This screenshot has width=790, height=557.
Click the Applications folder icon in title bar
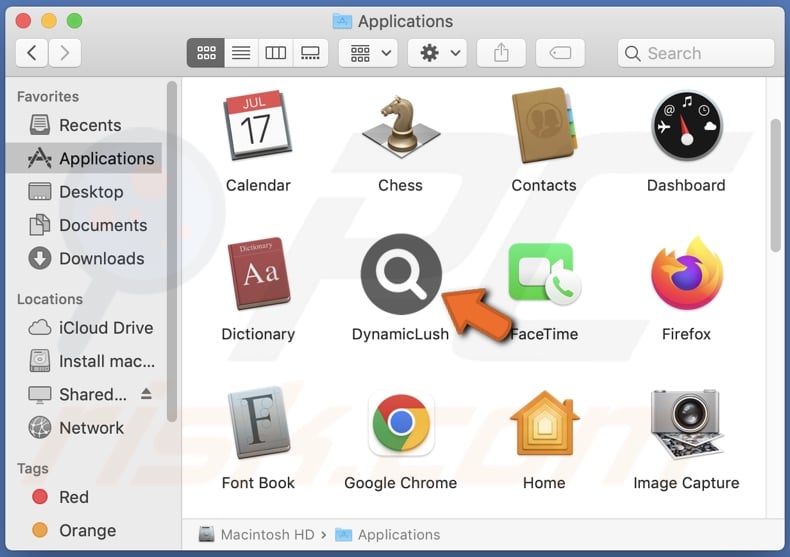point(342,21)
